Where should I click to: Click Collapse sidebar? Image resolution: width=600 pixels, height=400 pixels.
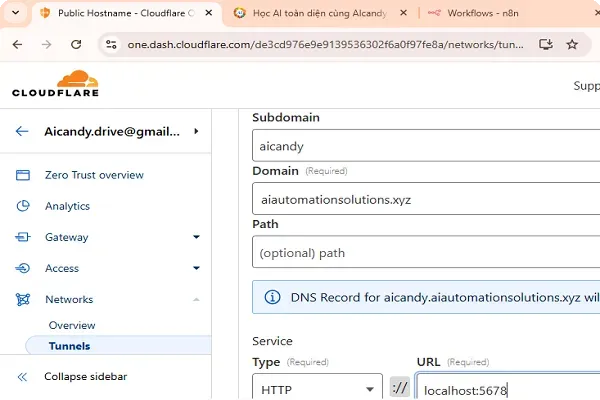tap(85, 377)
